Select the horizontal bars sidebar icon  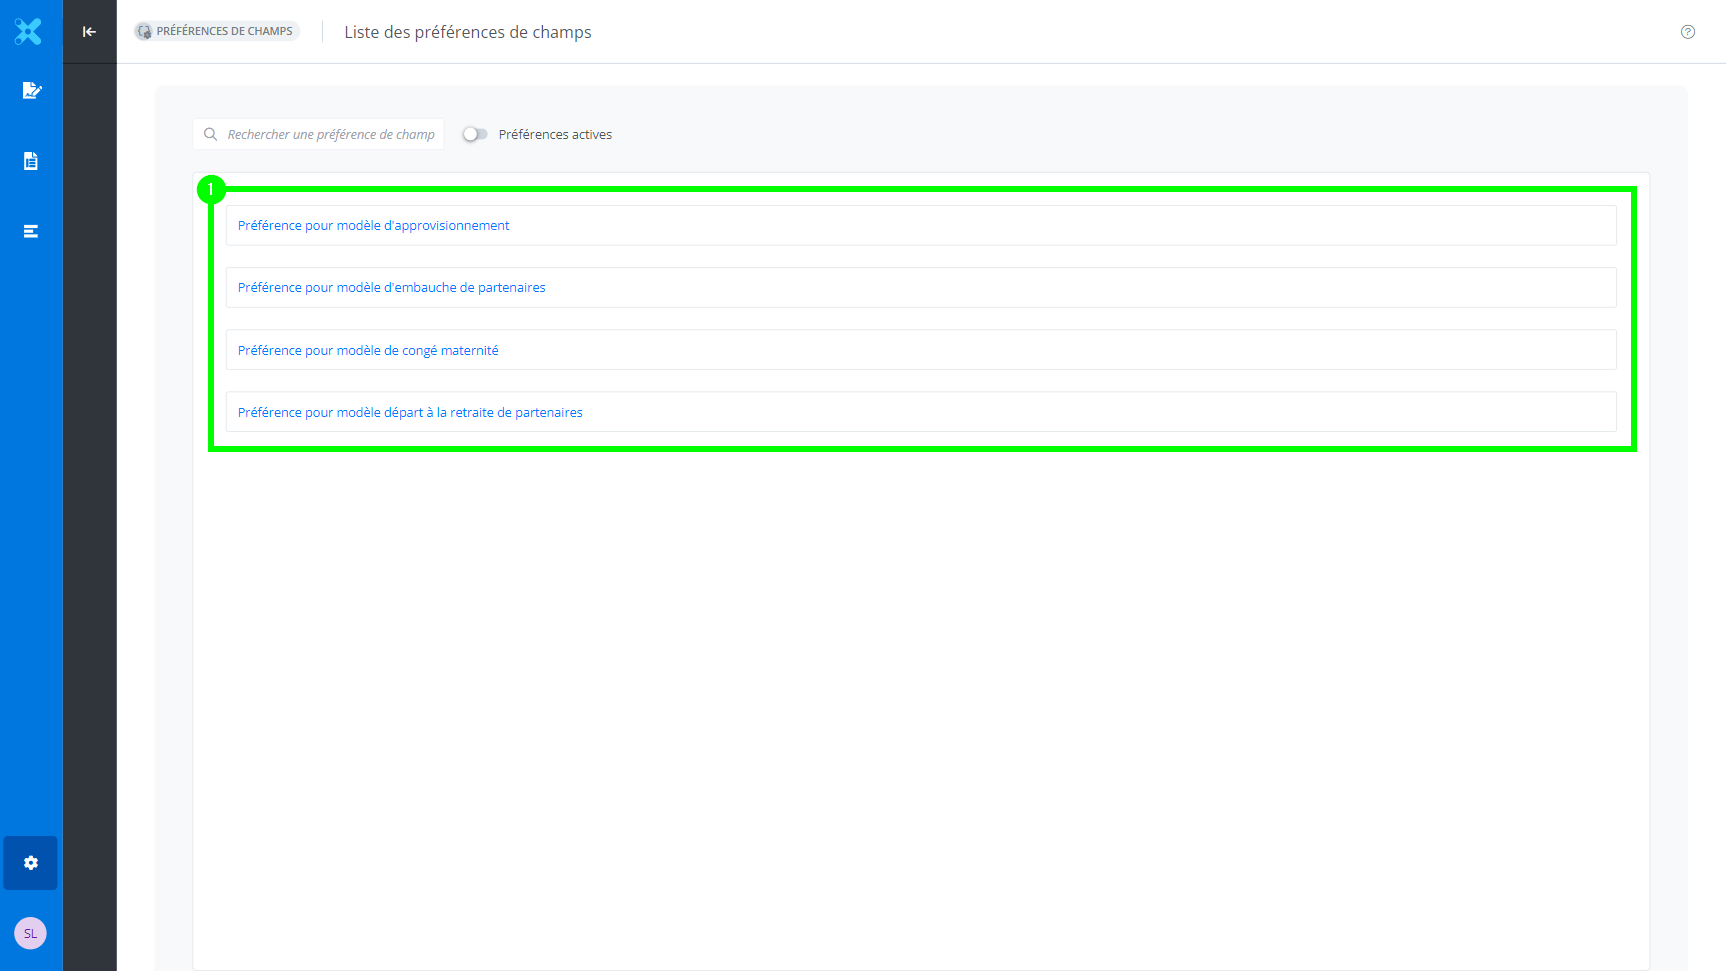pos(31,231)
